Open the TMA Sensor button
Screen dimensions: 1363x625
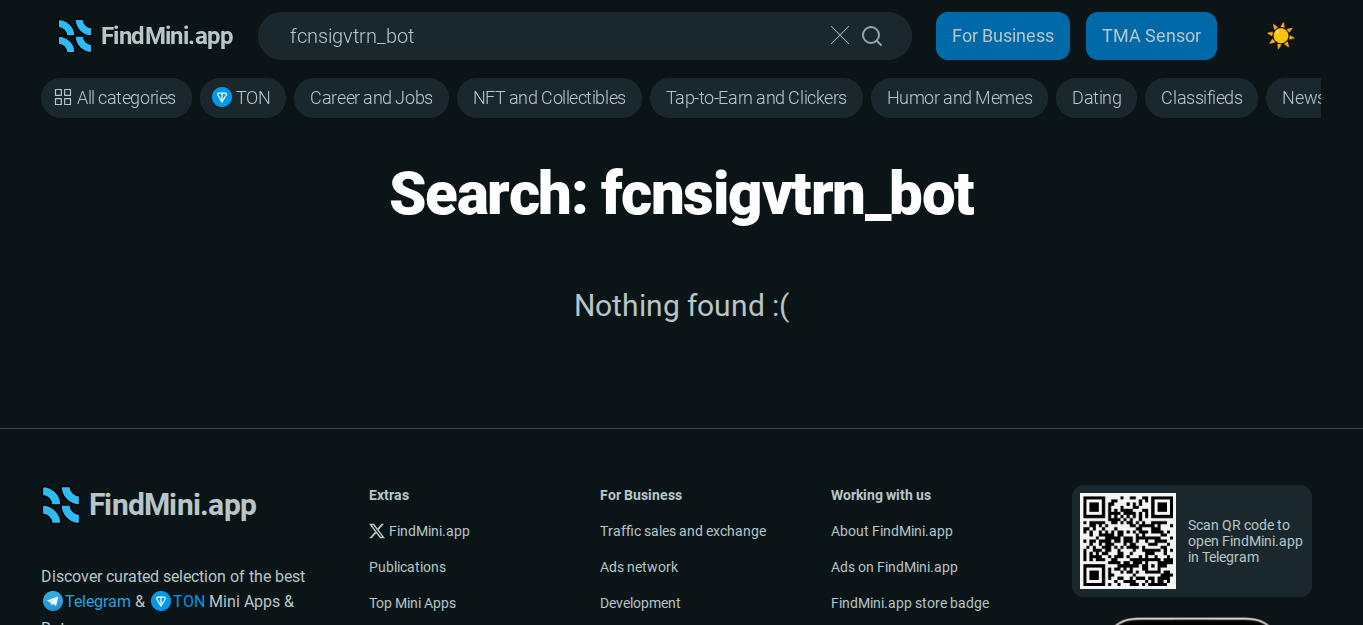point(1151,36)
